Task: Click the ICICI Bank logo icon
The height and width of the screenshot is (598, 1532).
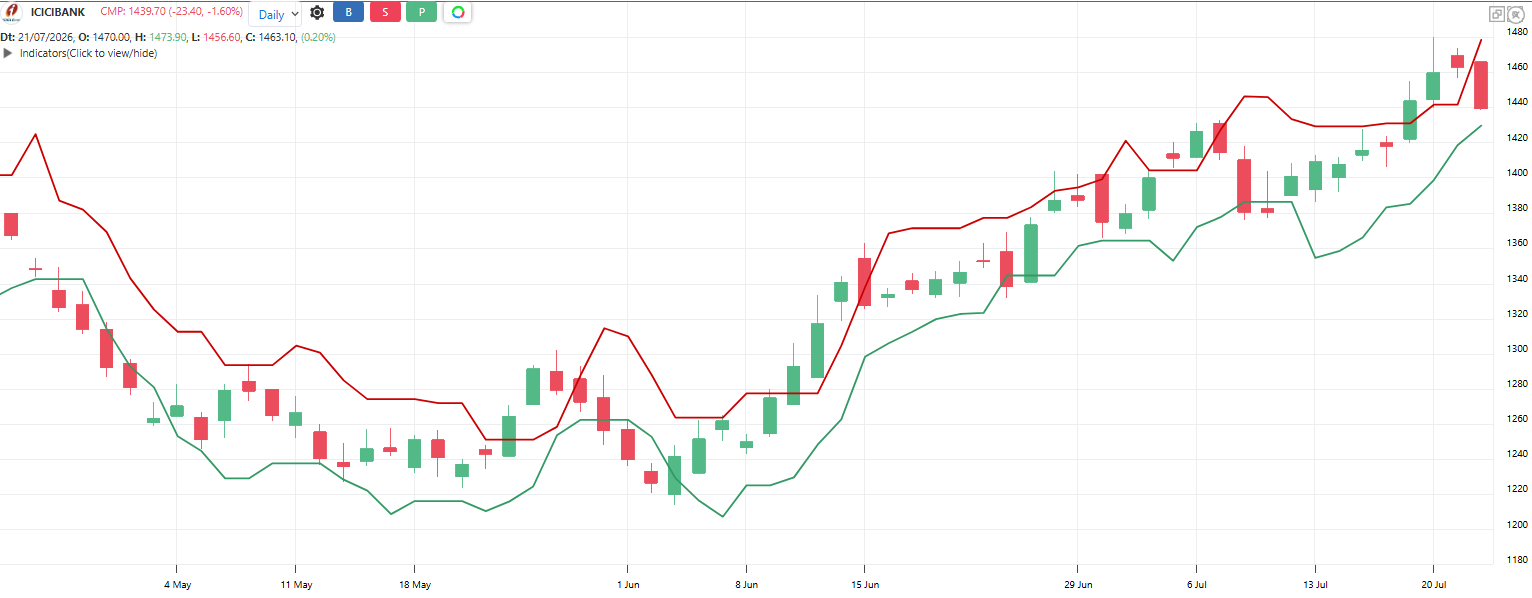Action: tap(11, 12)
